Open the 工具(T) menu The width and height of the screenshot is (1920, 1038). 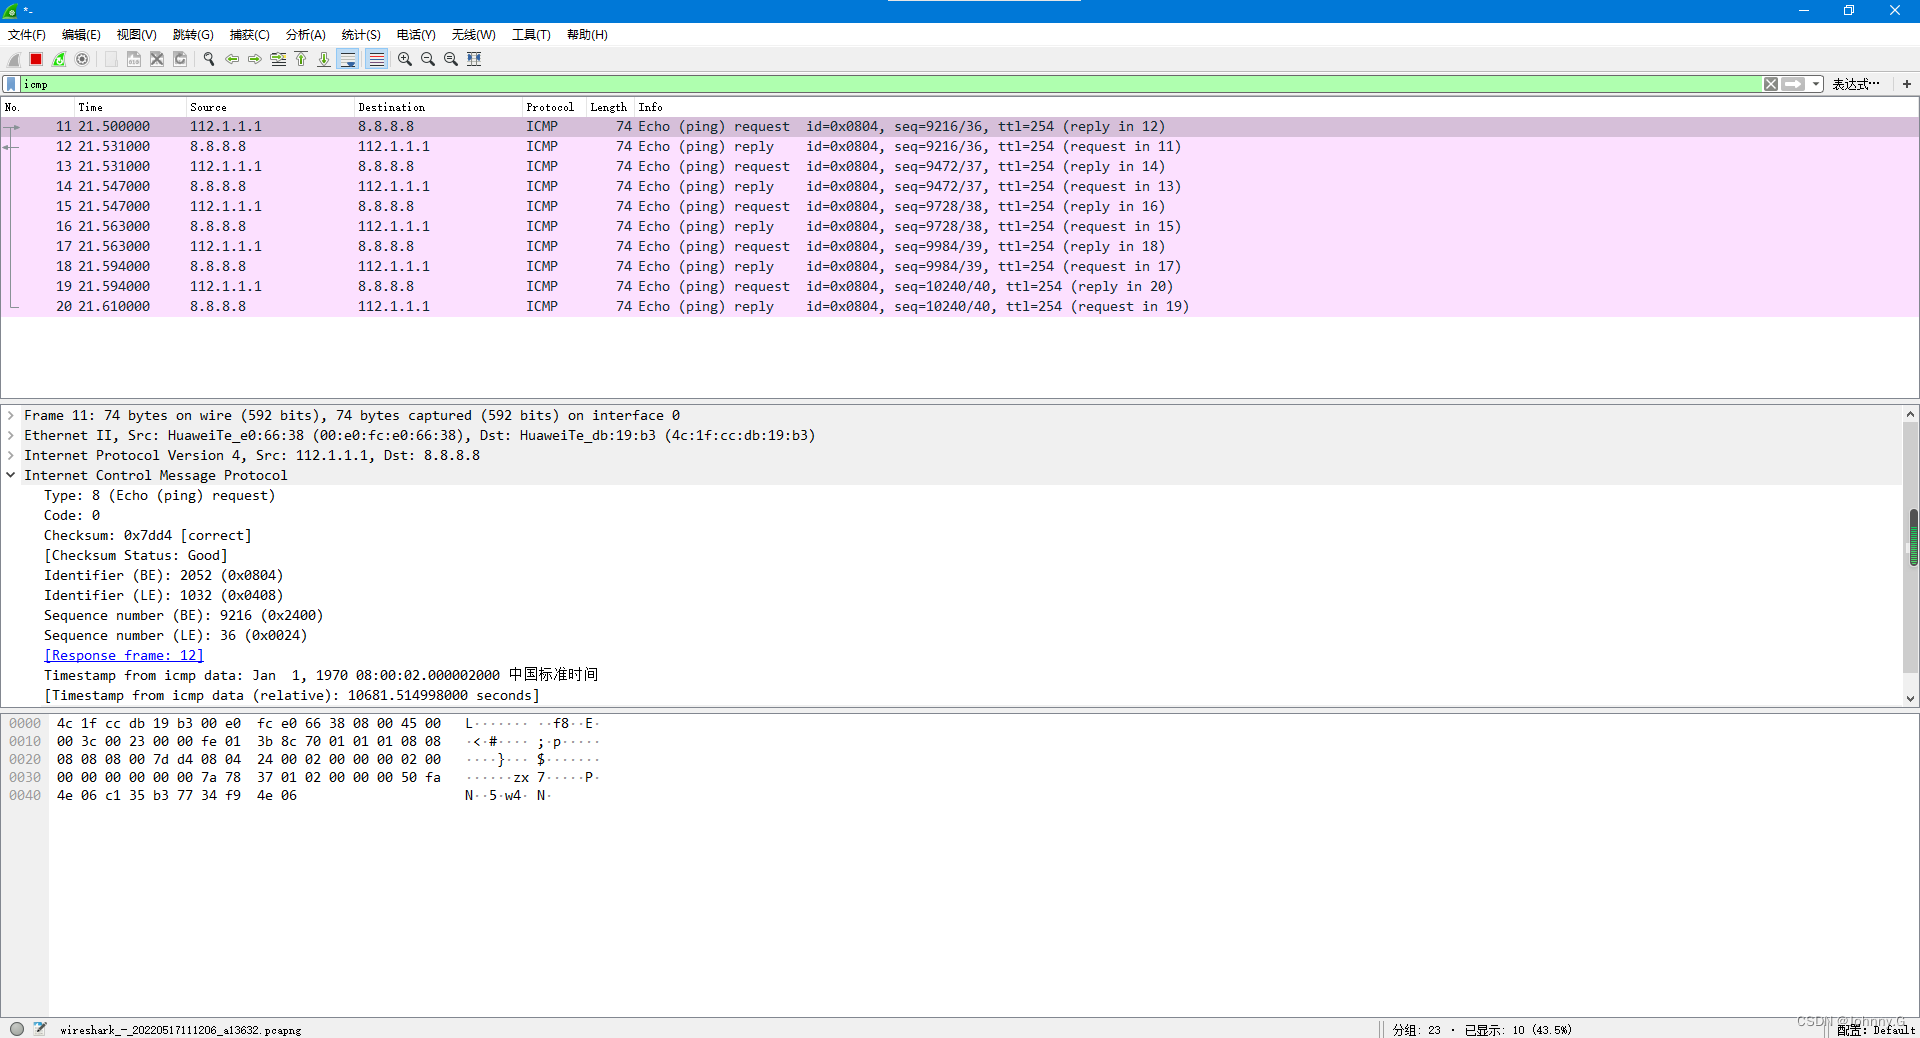click(531, 34)
